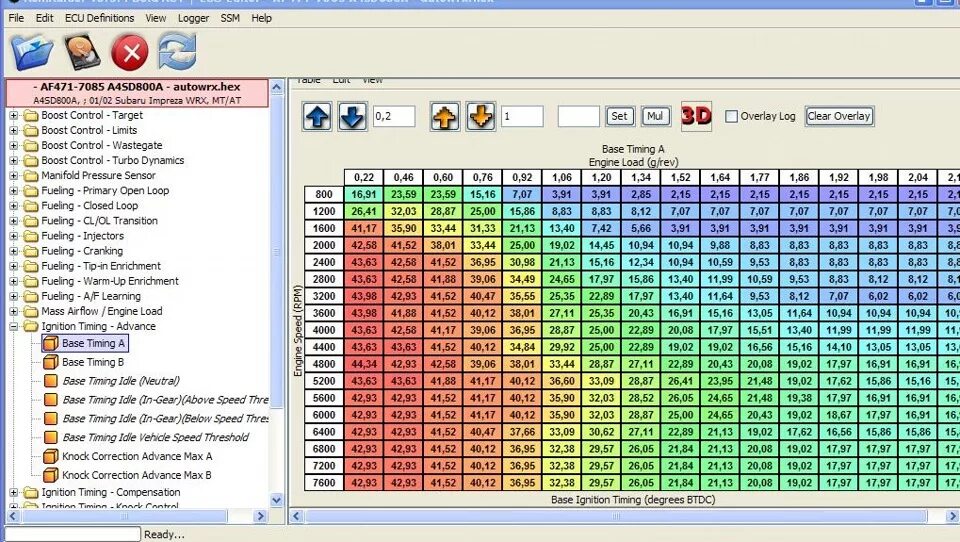Select the 1,20 engine load column header
The height and width of the screenshot is (542, 960).
pos(601,178)
